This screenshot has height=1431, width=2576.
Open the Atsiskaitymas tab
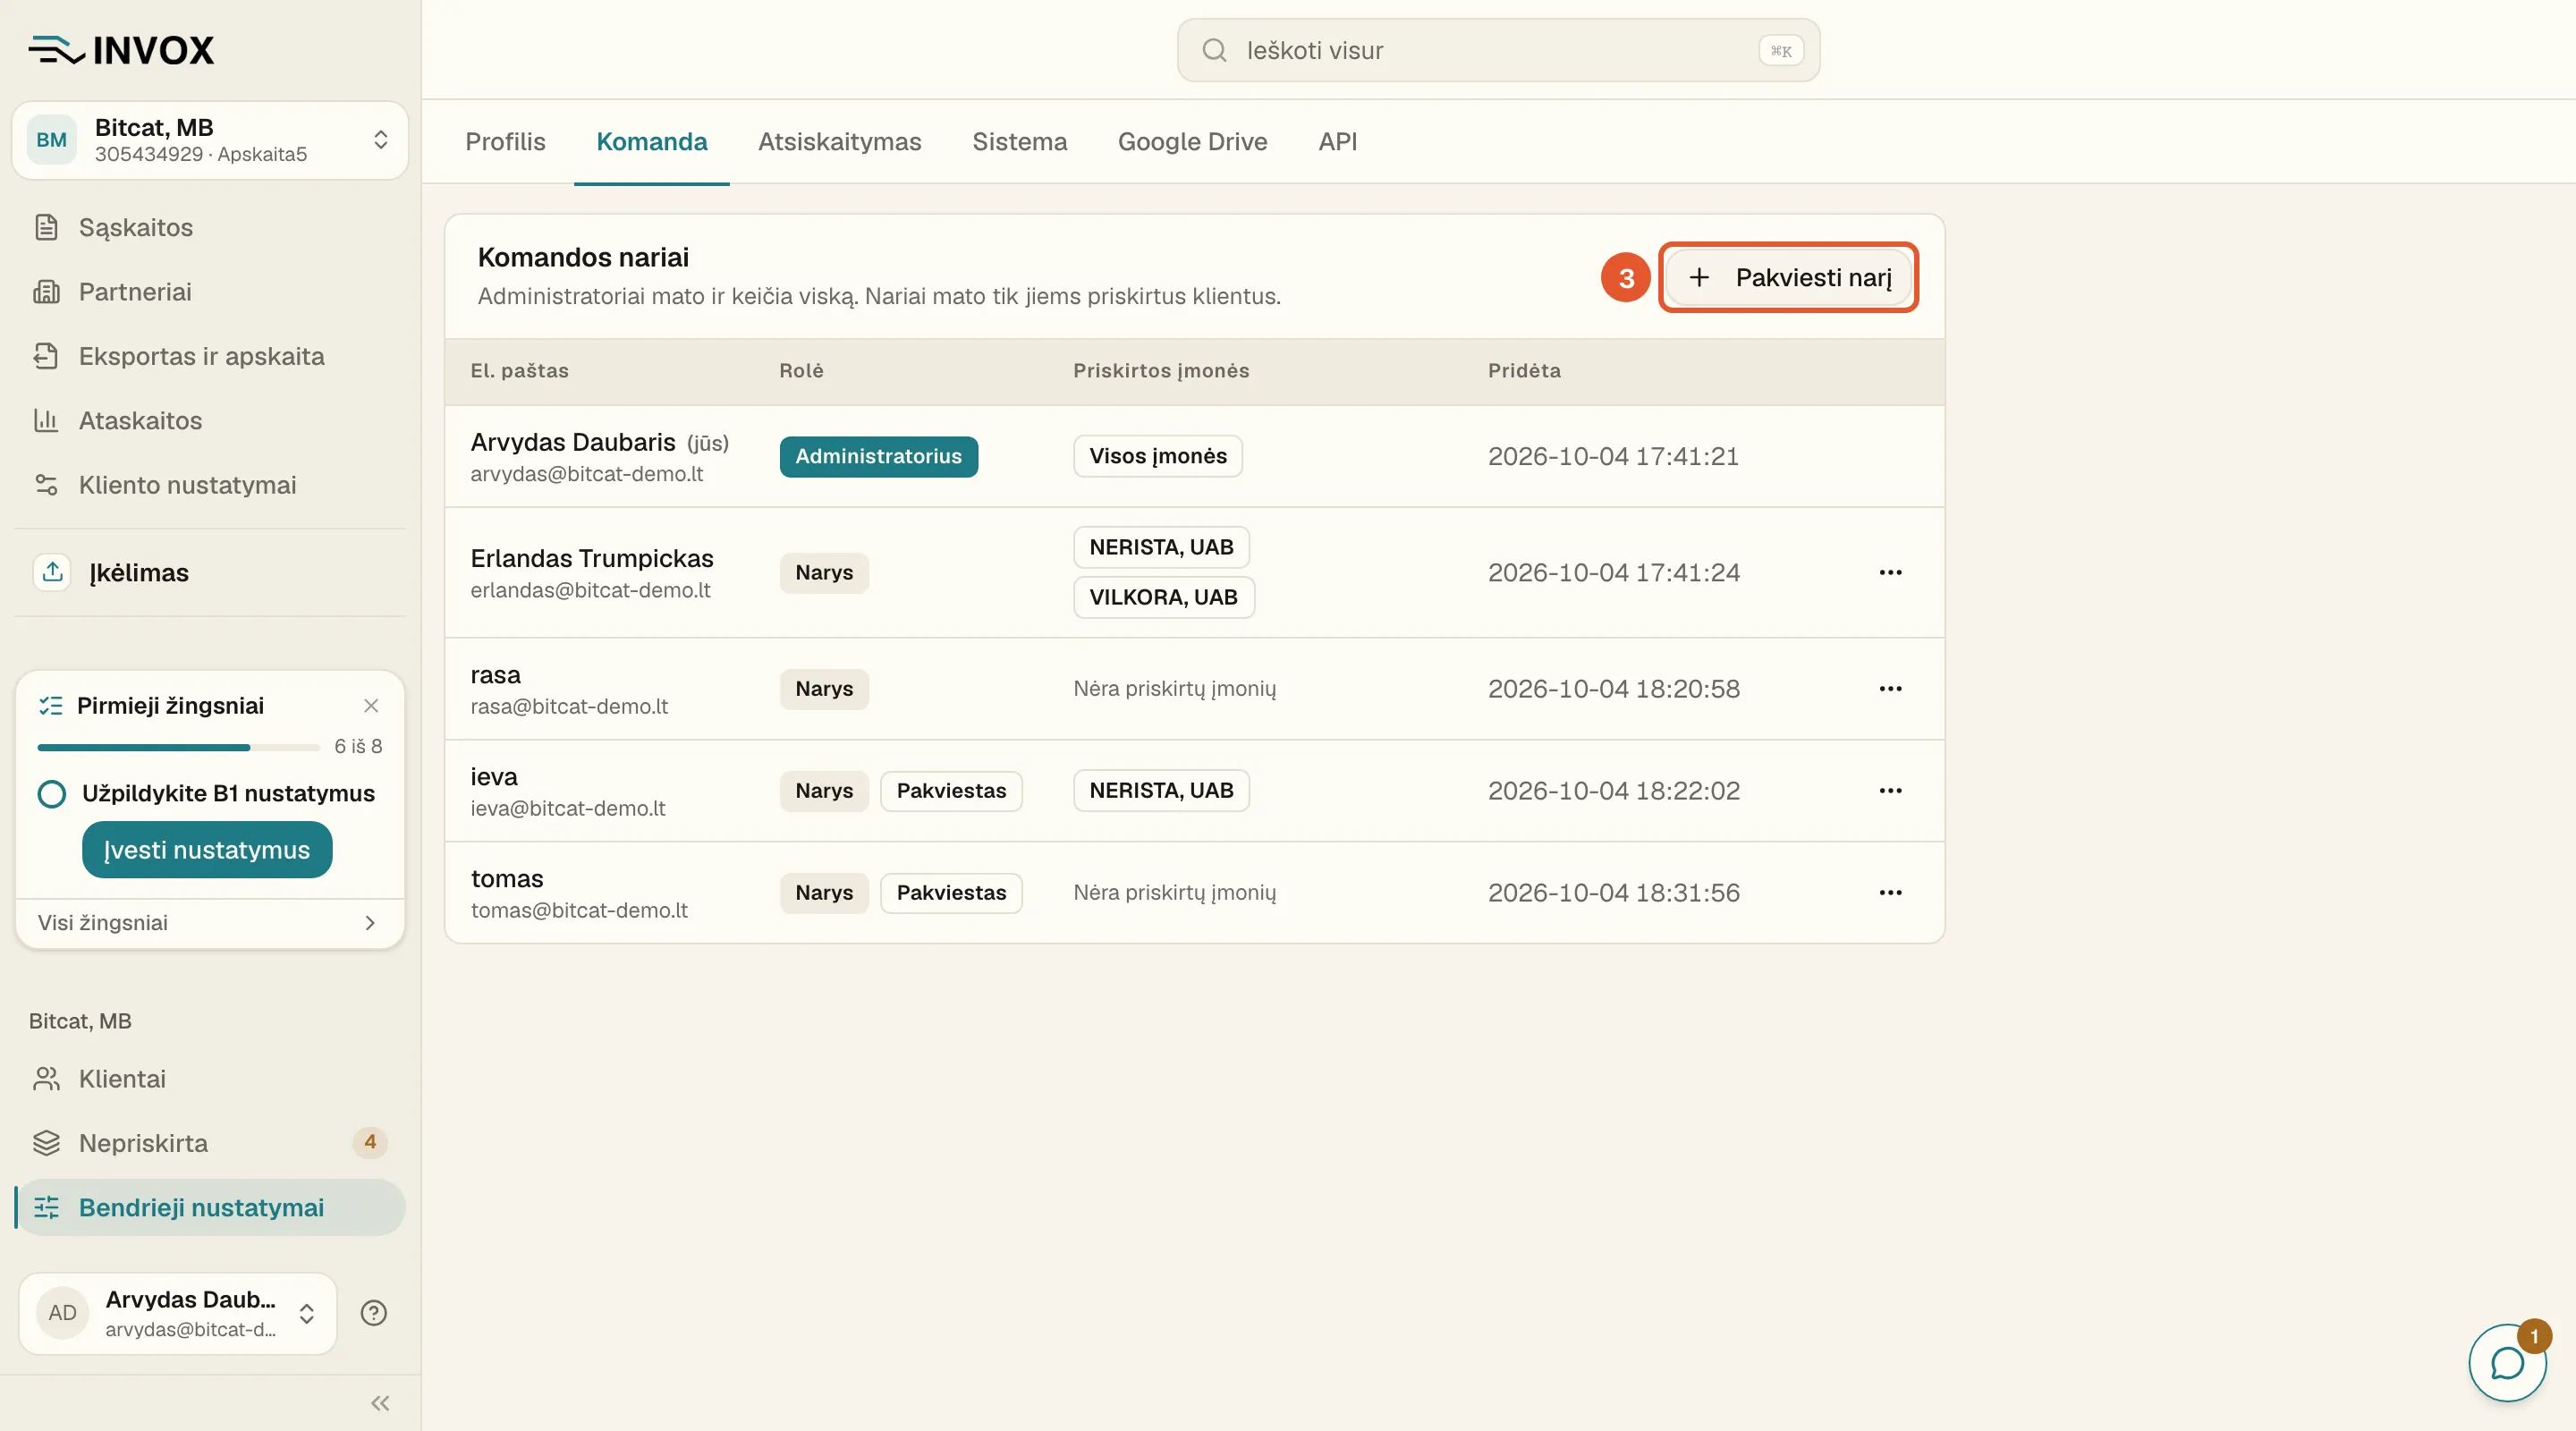tap(839, 142)
